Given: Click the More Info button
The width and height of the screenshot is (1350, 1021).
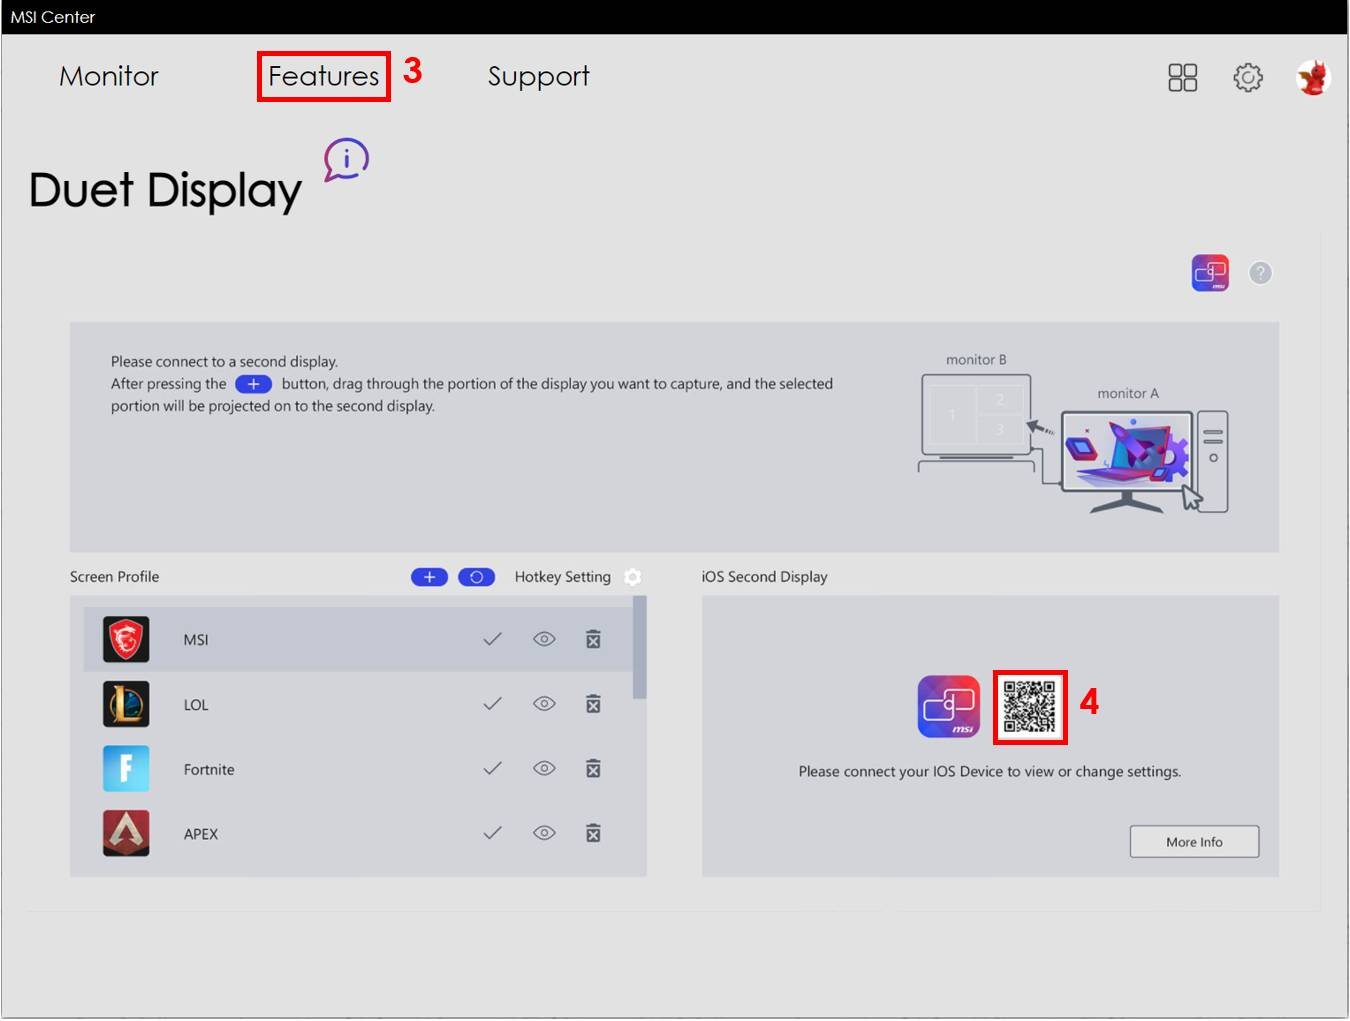Looking at the screenshot, I should pos(1194,841).
